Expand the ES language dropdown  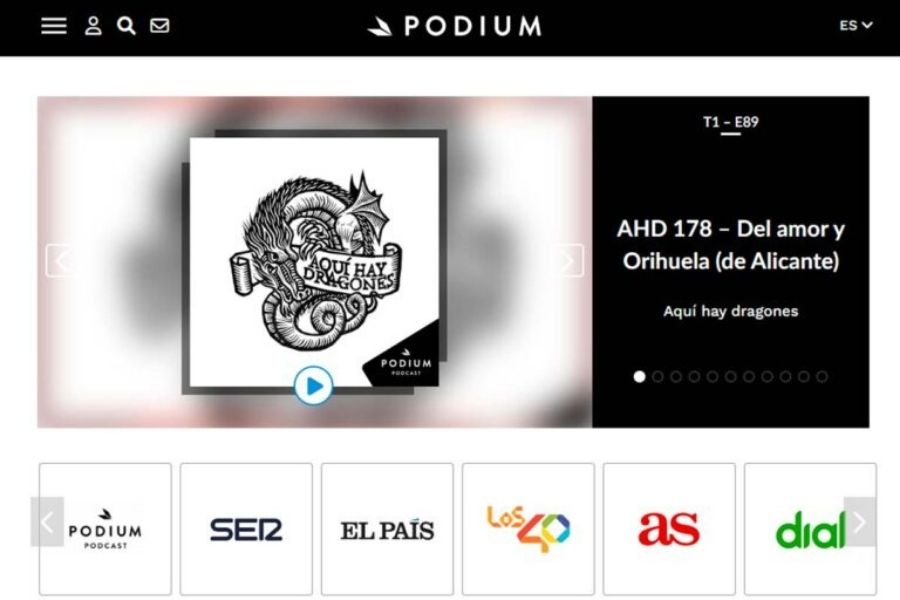point(856,25)
